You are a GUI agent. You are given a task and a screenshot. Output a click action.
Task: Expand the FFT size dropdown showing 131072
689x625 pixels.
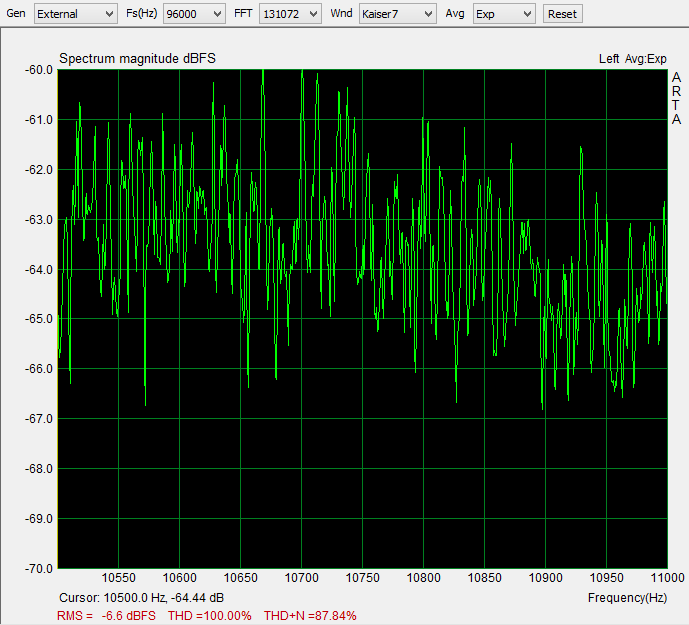tap(290, 14)
